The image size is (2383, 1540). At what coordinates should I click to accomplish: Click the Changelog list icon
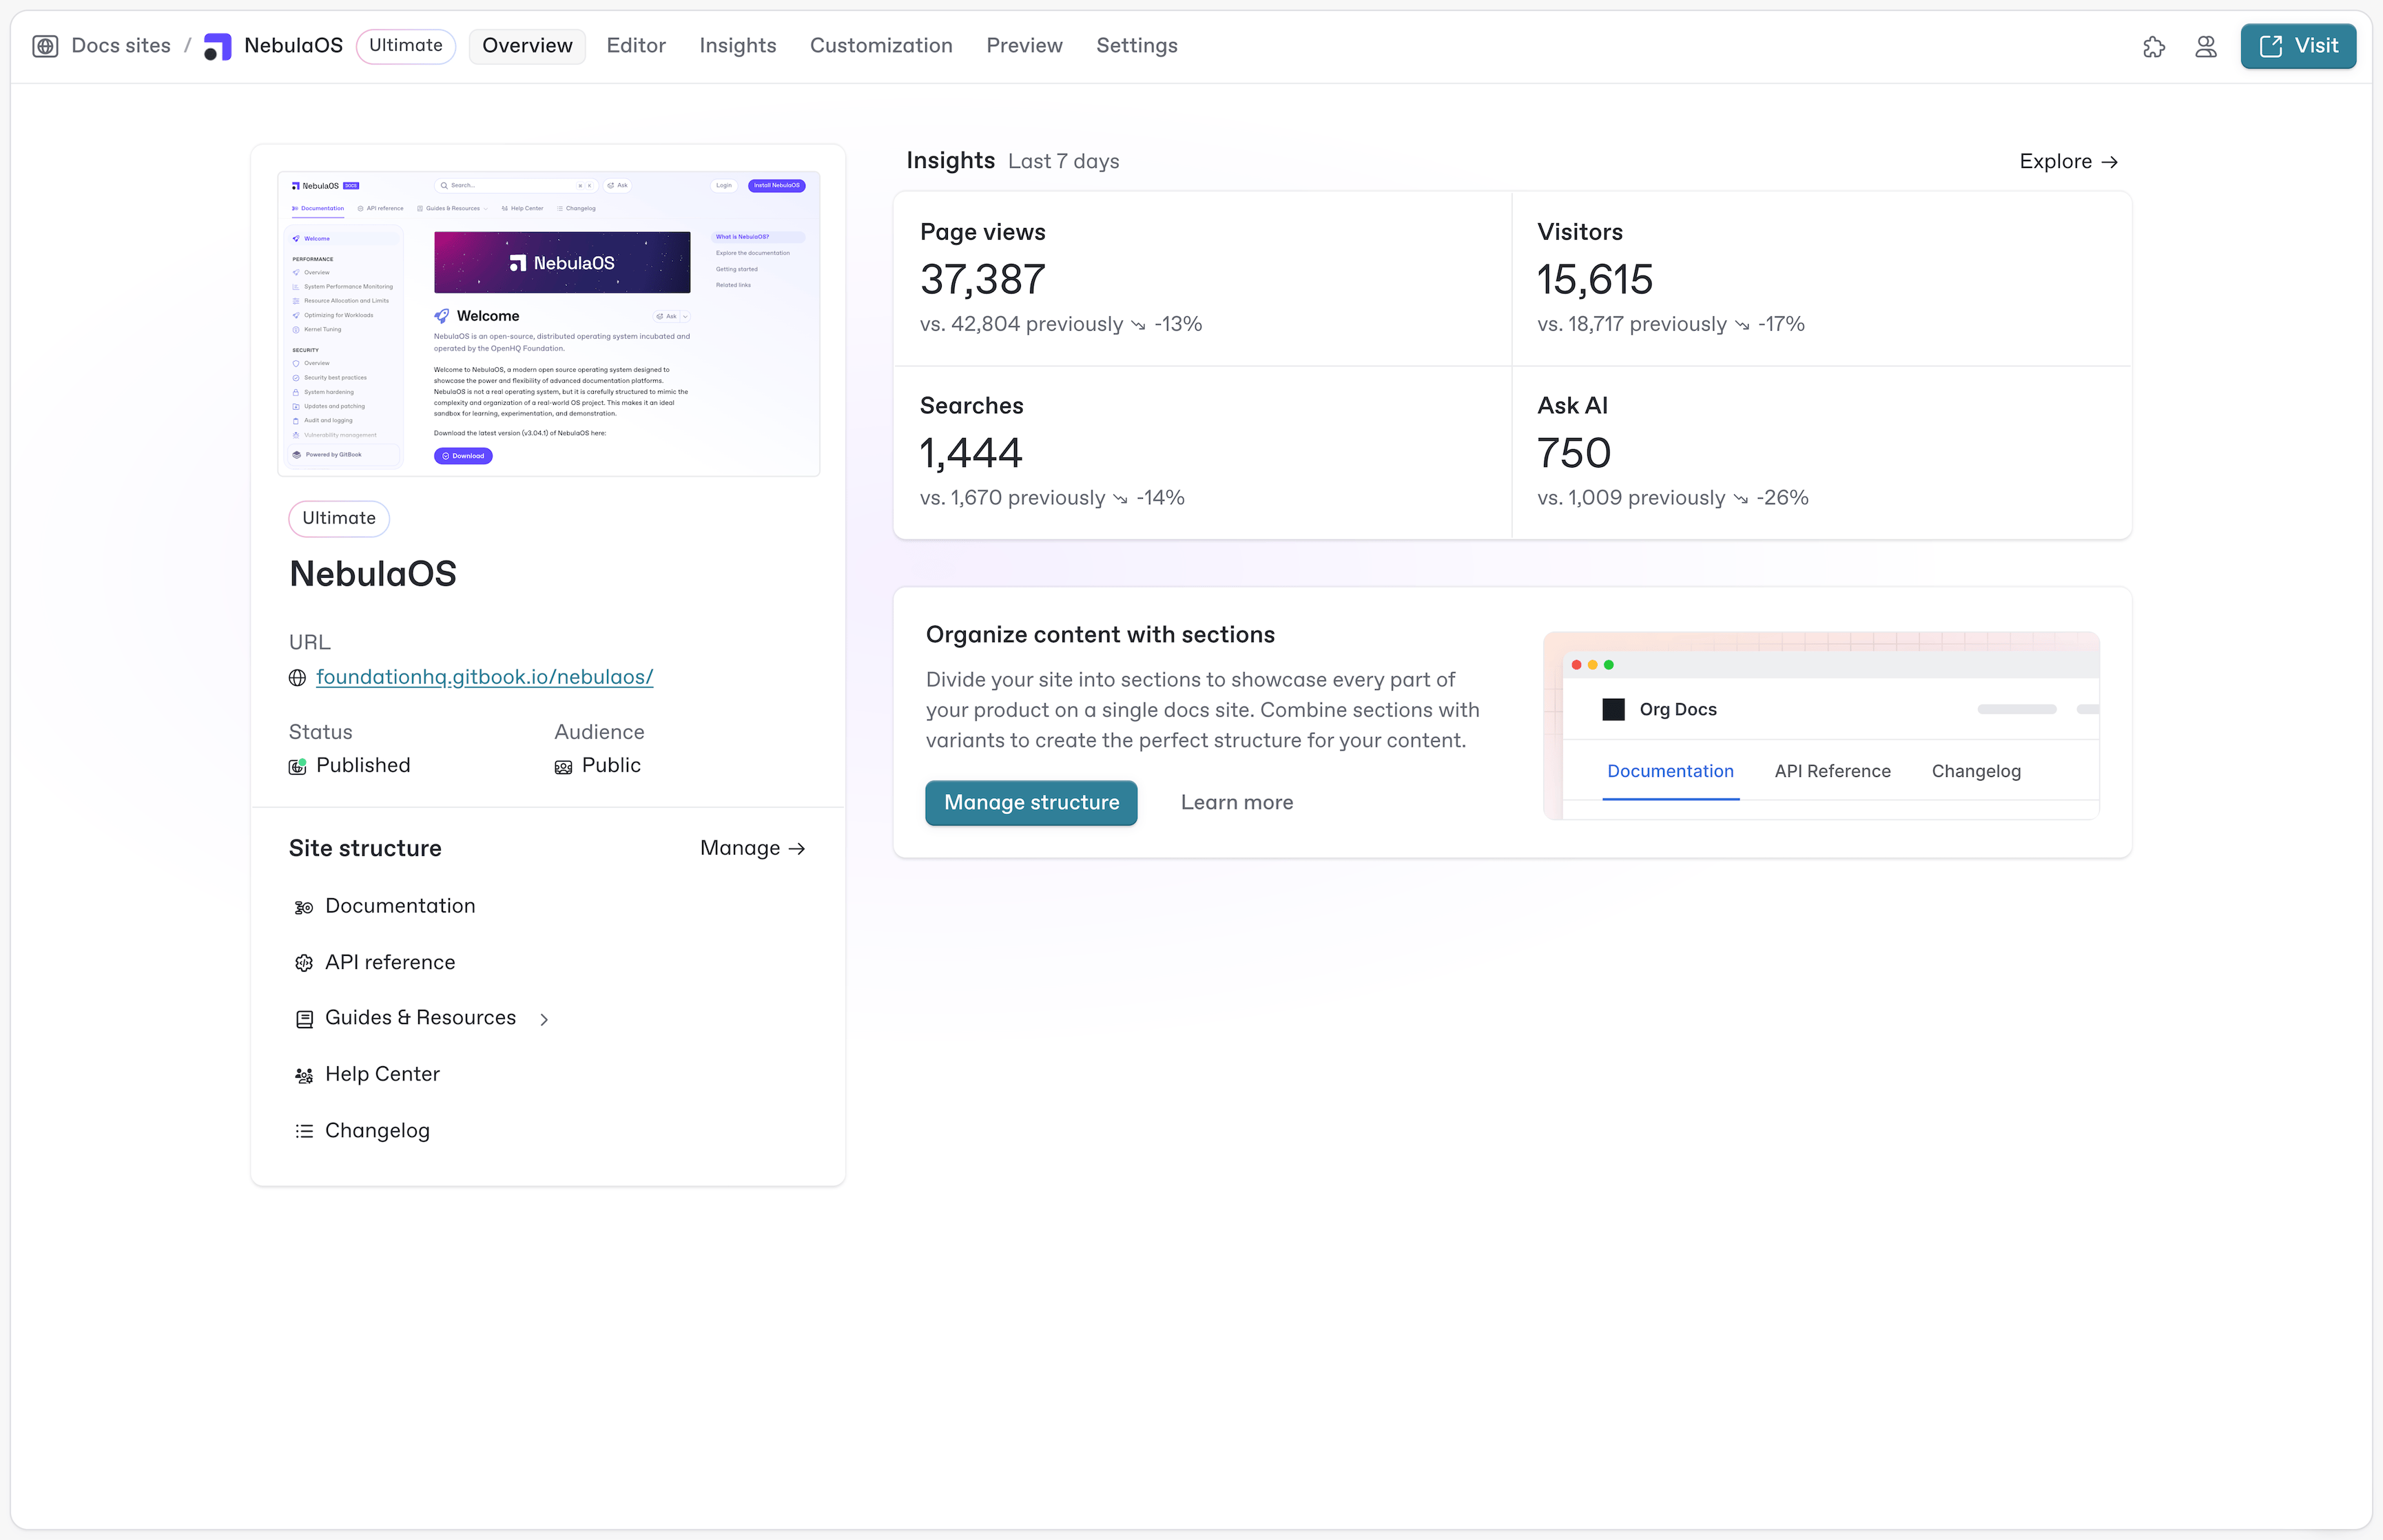303,1130
